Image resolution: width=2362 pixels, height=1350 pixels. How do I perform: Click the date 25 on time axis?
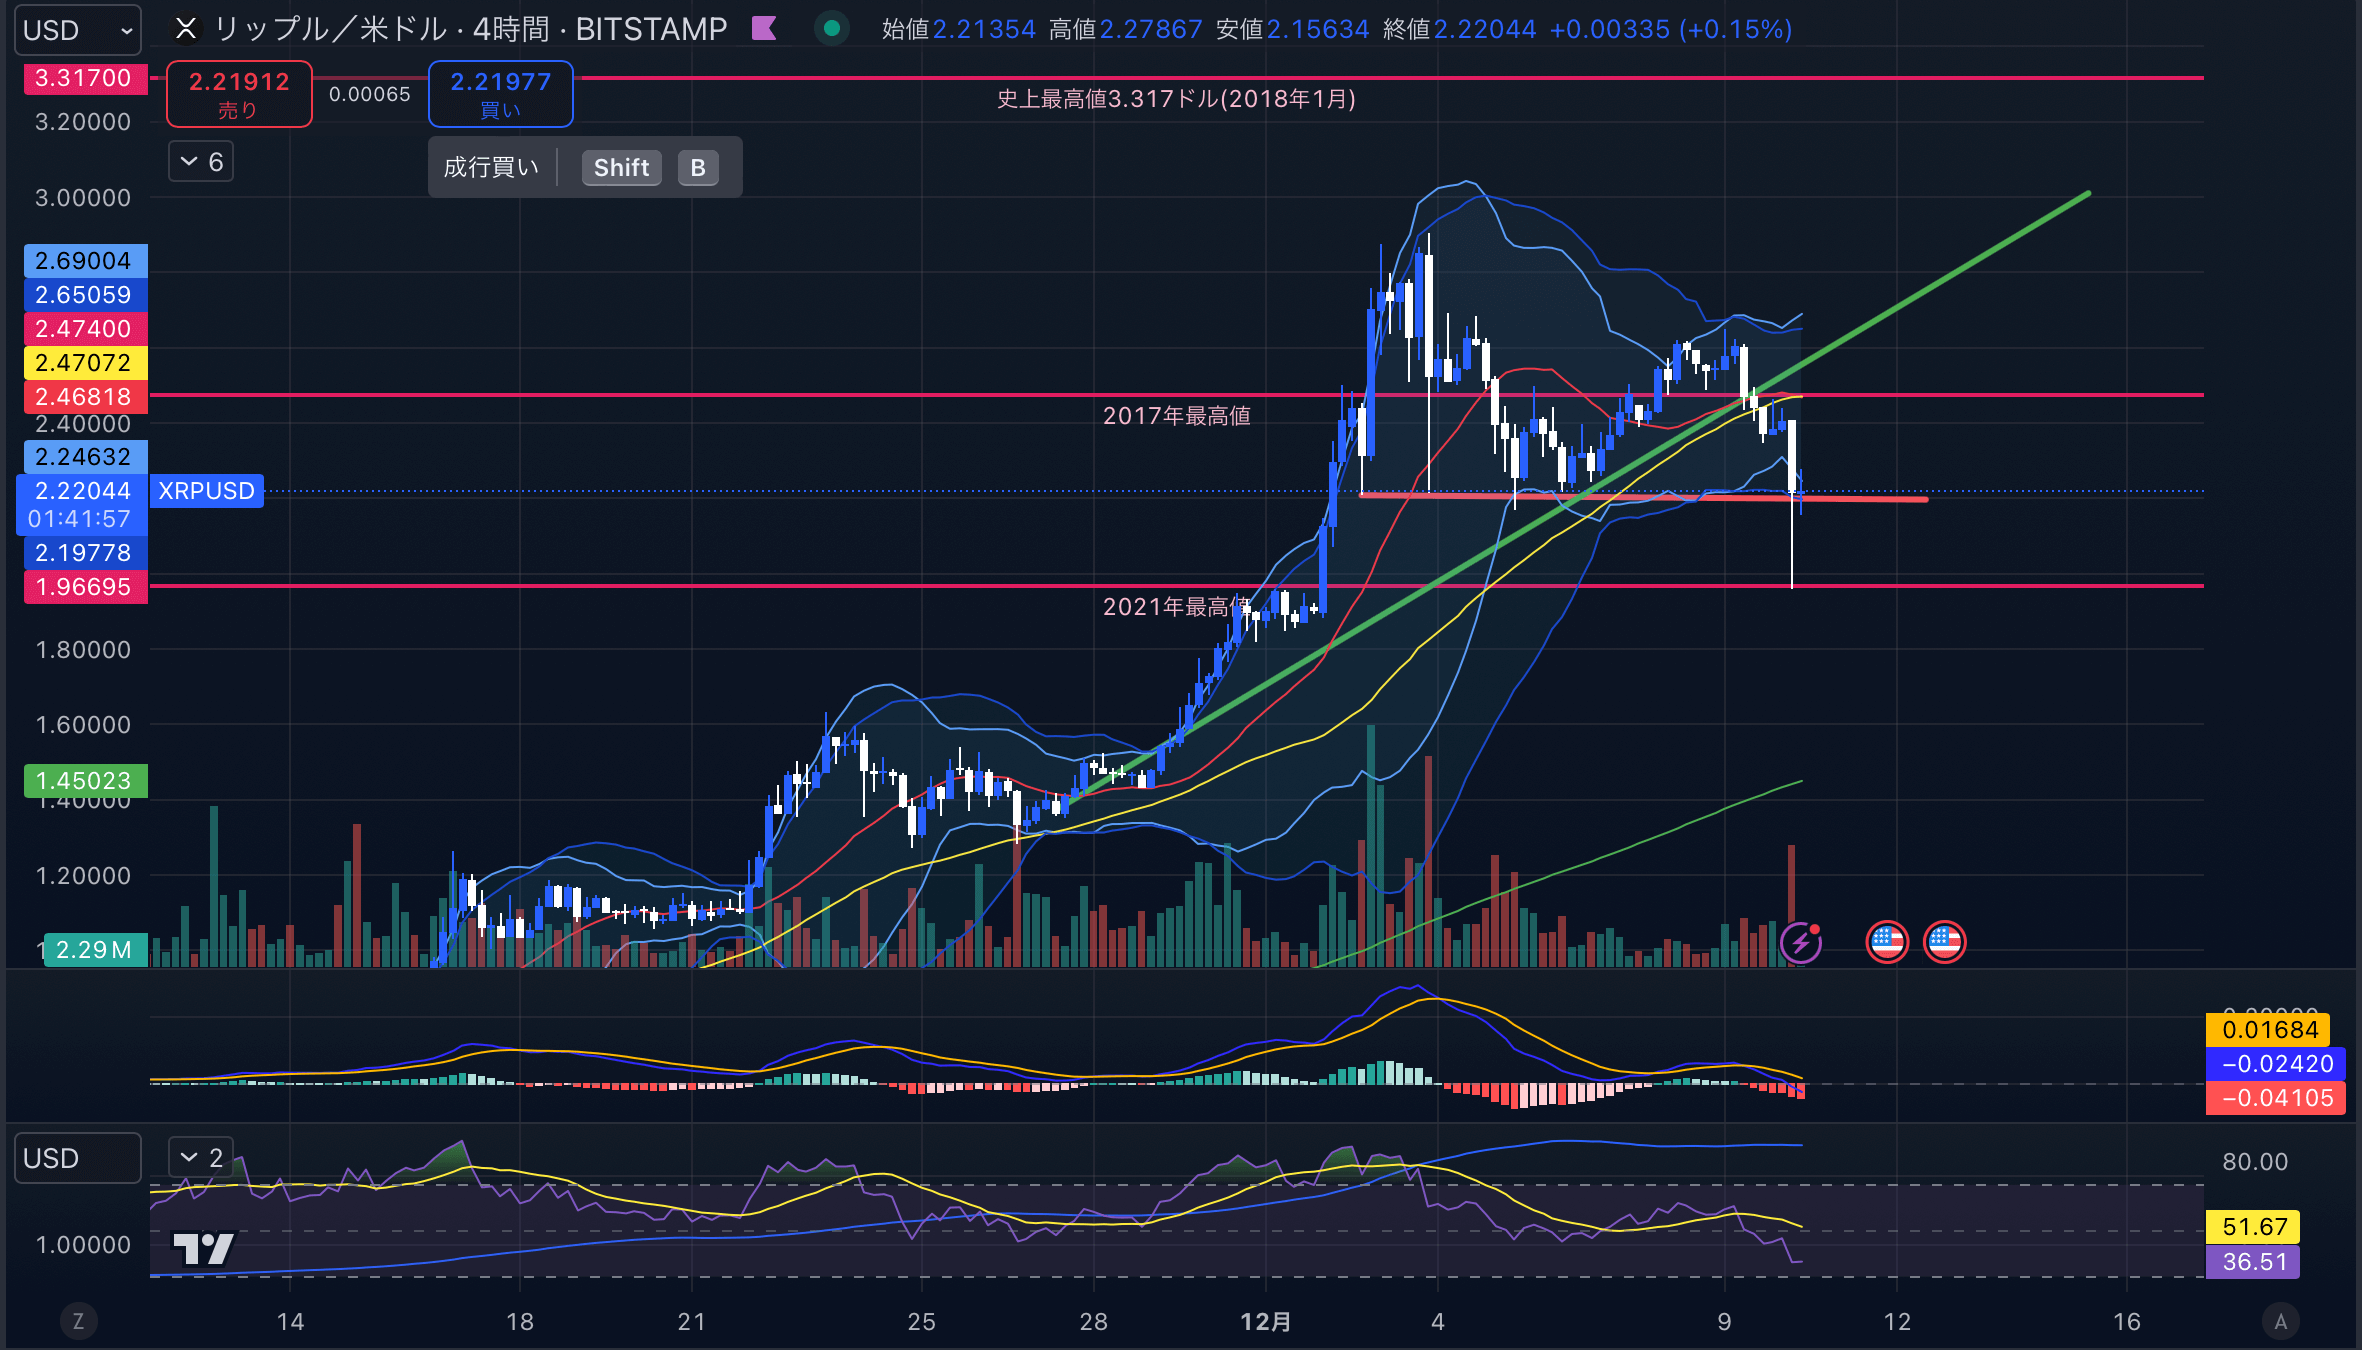point(921,1322)
